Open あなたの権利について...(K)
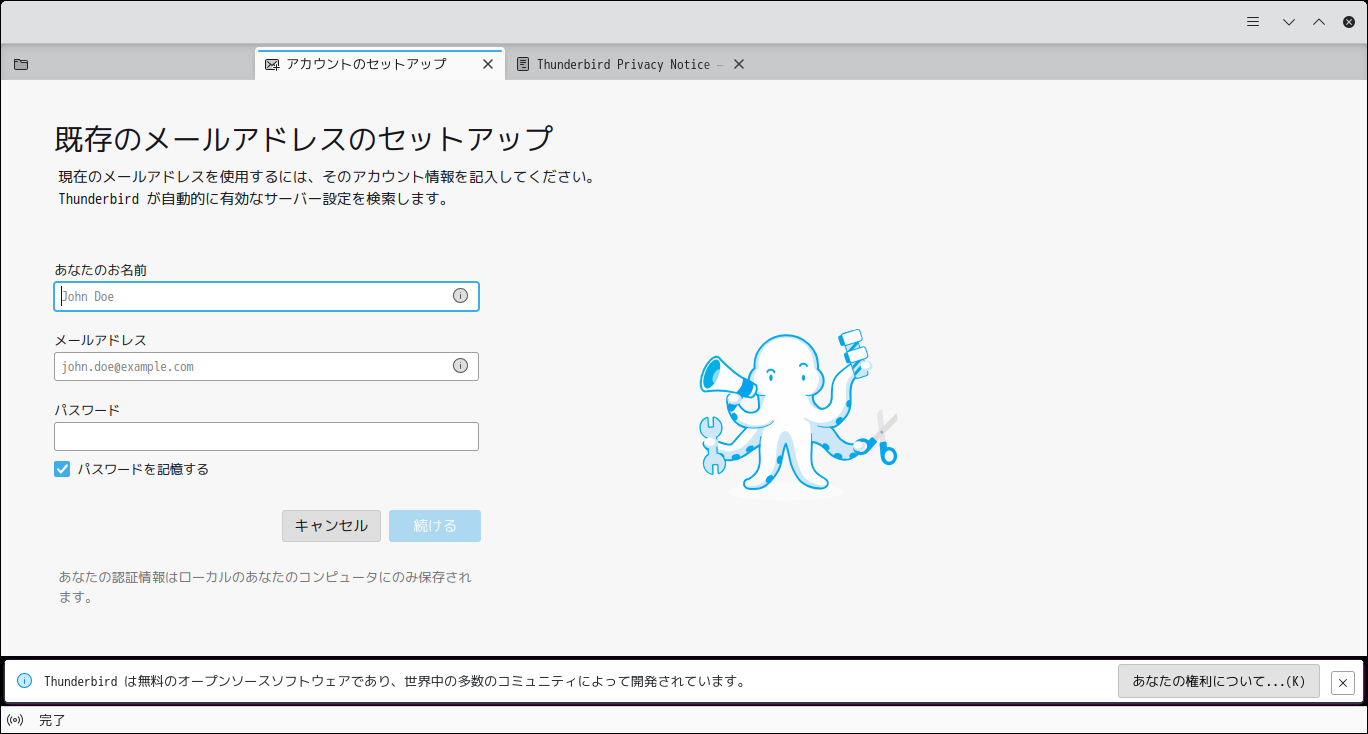The width and height of the screenshot is (1368, 734). tap(1218, 681)
